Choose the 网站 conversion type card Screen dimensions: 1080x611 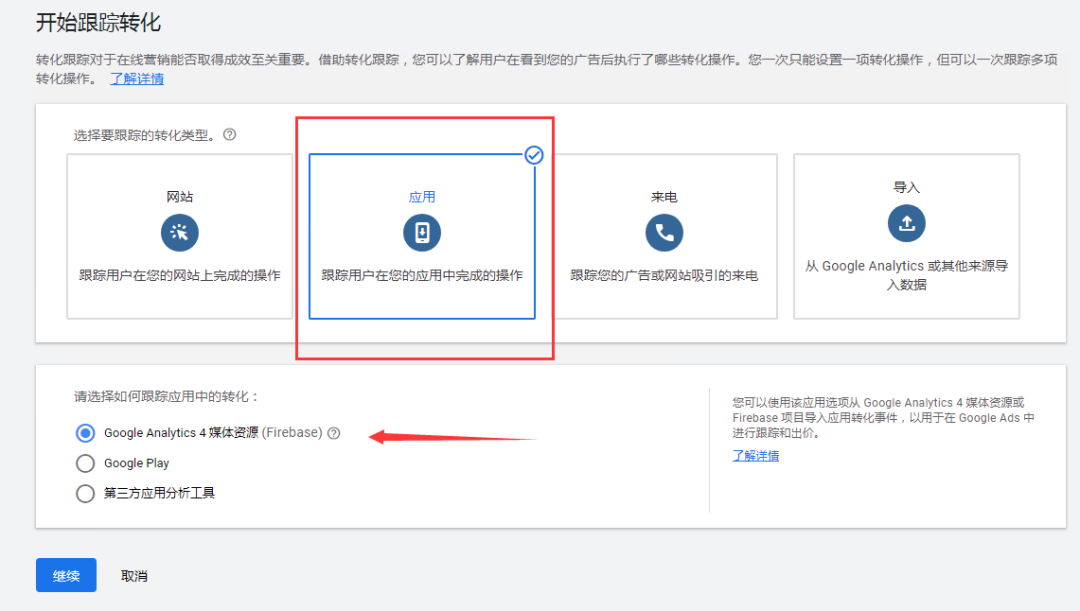pyautogui.click(x=180, y=236)
